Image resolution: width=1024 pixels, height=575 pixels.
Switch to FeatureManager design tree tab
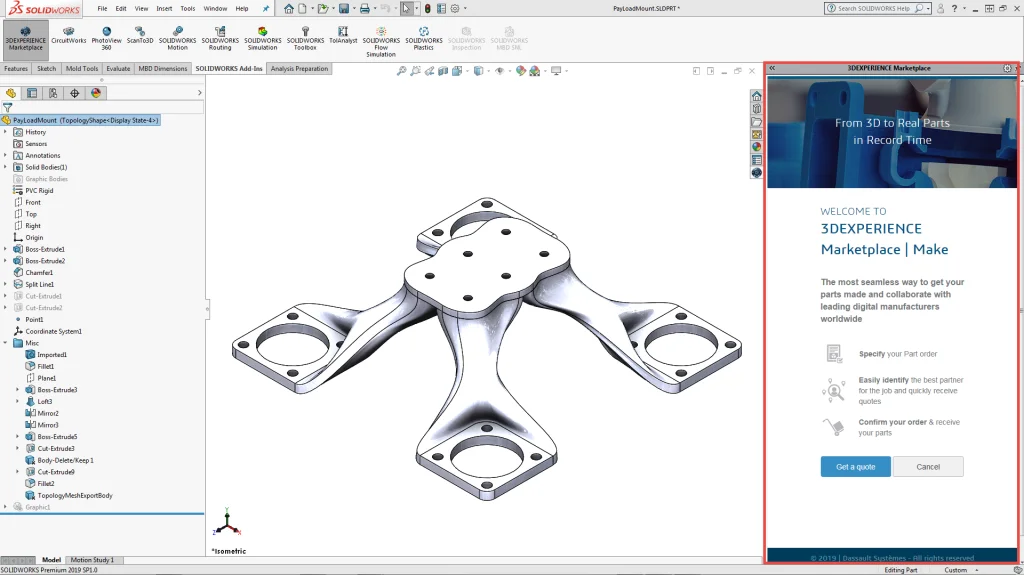click(x=11, y=93)
